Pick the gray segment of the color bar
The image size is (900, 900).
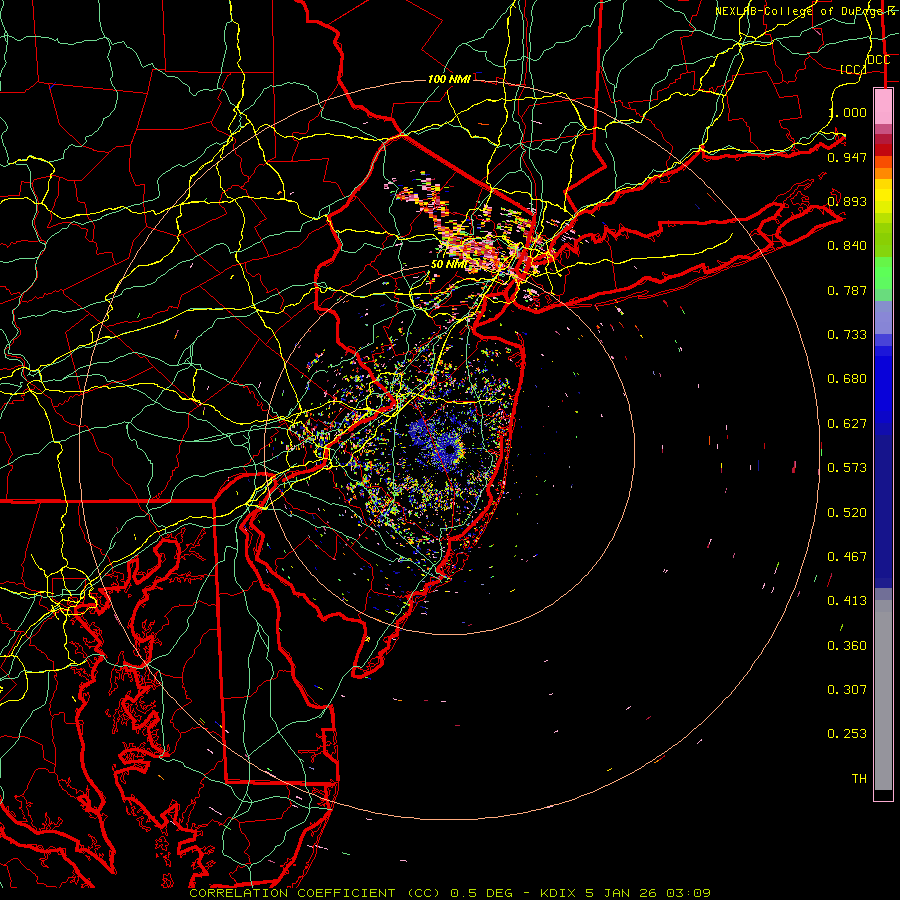(x=883, y=695)
